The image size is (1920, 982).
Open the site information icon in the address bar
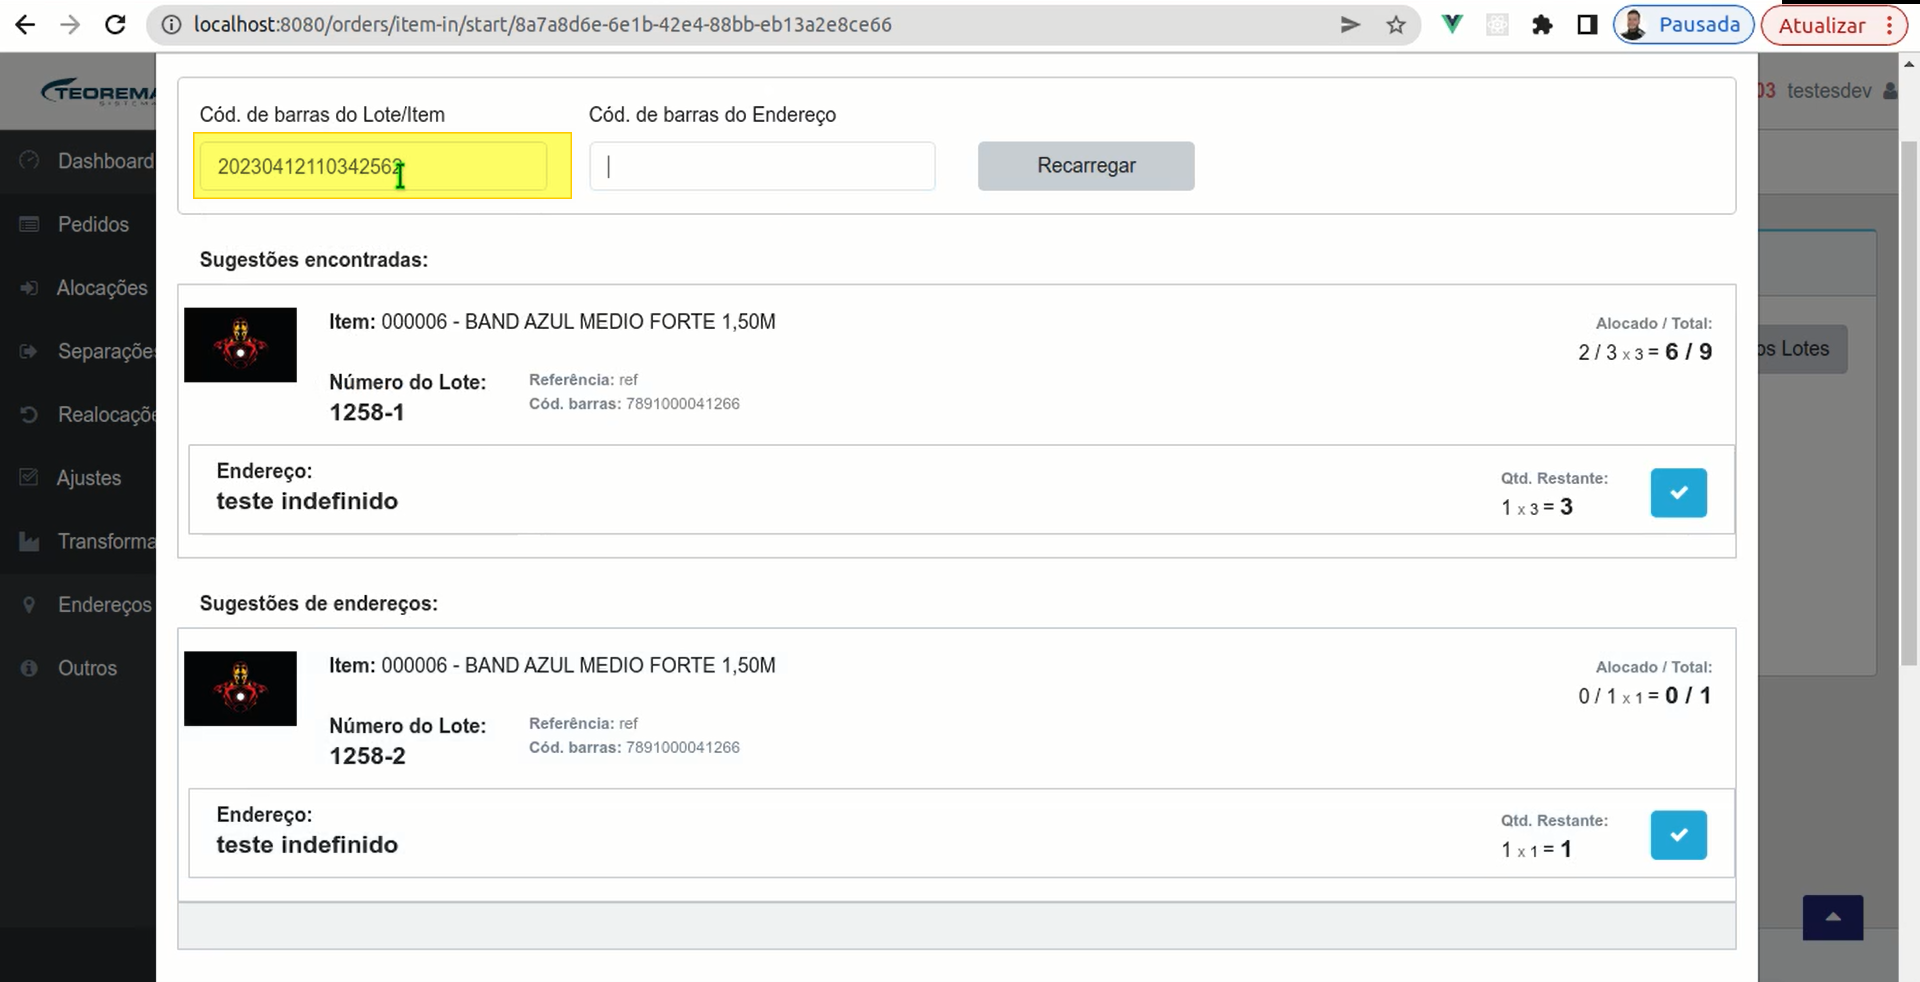[x=171, y=25]
